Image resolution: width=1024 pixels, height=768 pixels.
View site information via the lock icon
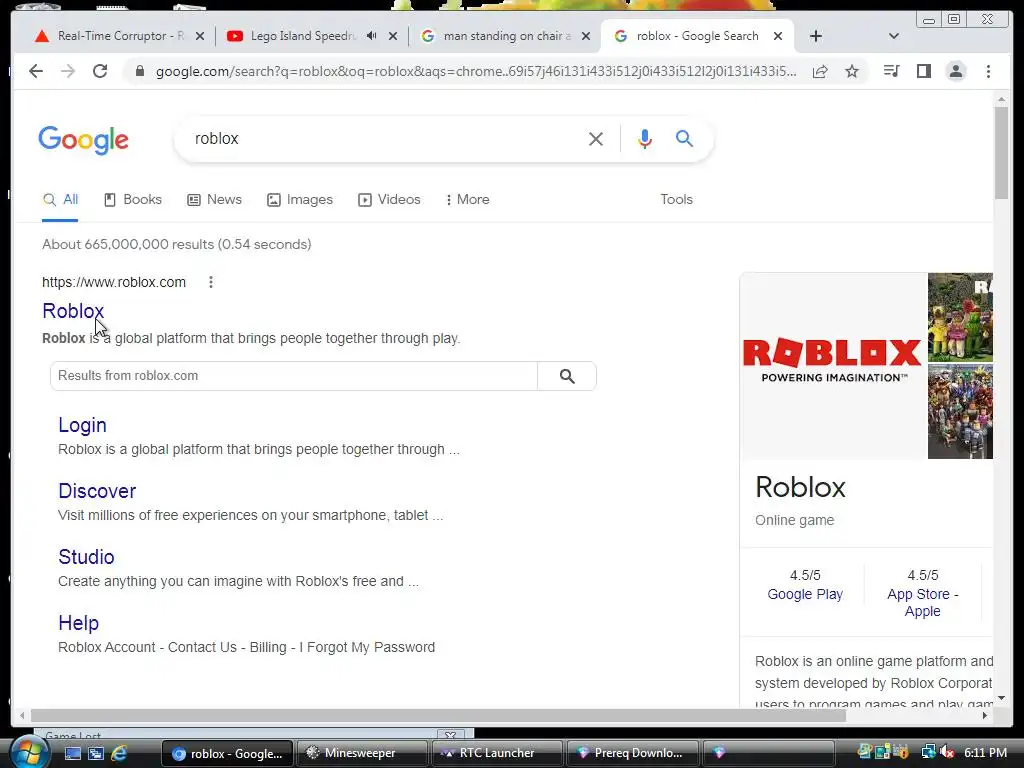[x=139, y=71]
